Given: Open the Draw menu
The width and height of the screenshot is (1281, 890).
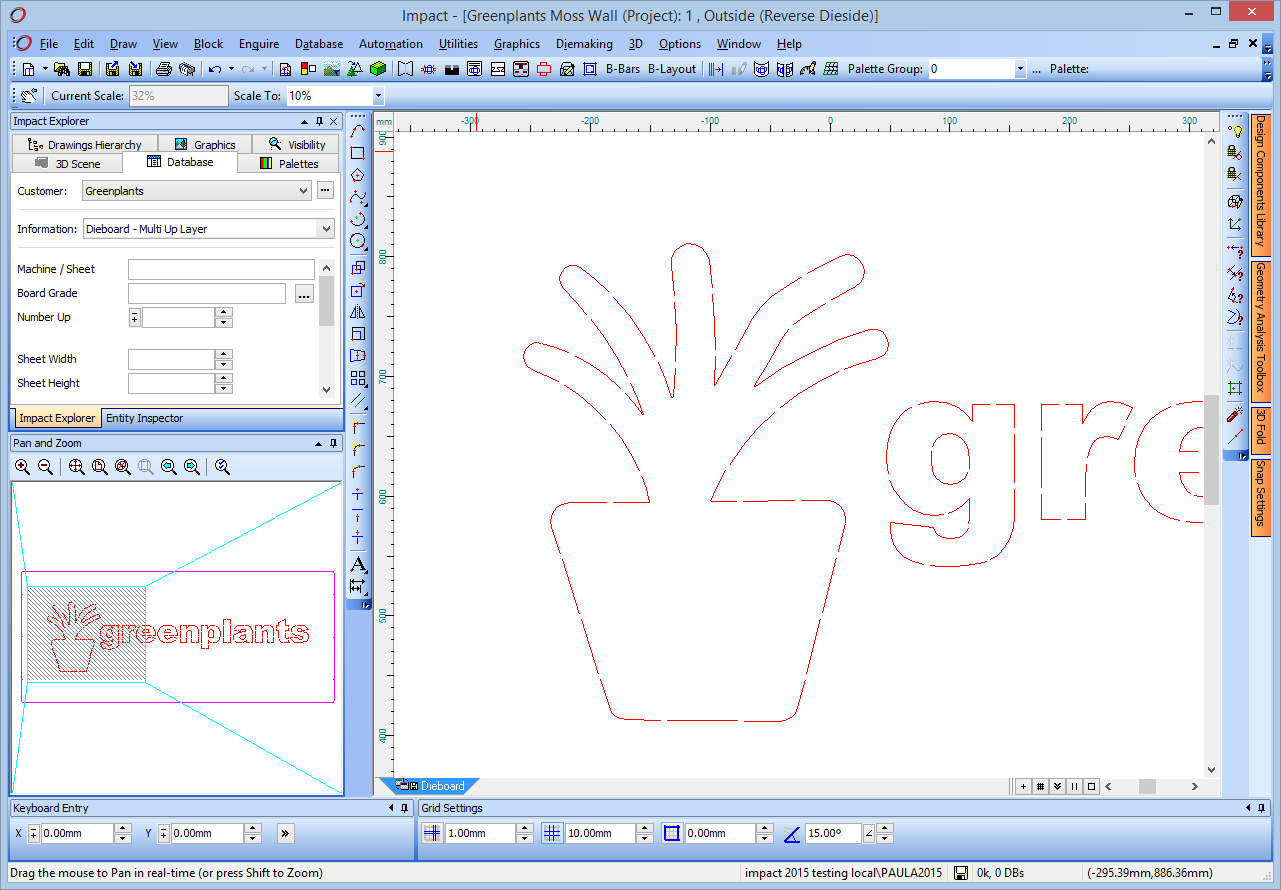Looking at the screenshot, I should pyautogui.click(x=123, y=44).
